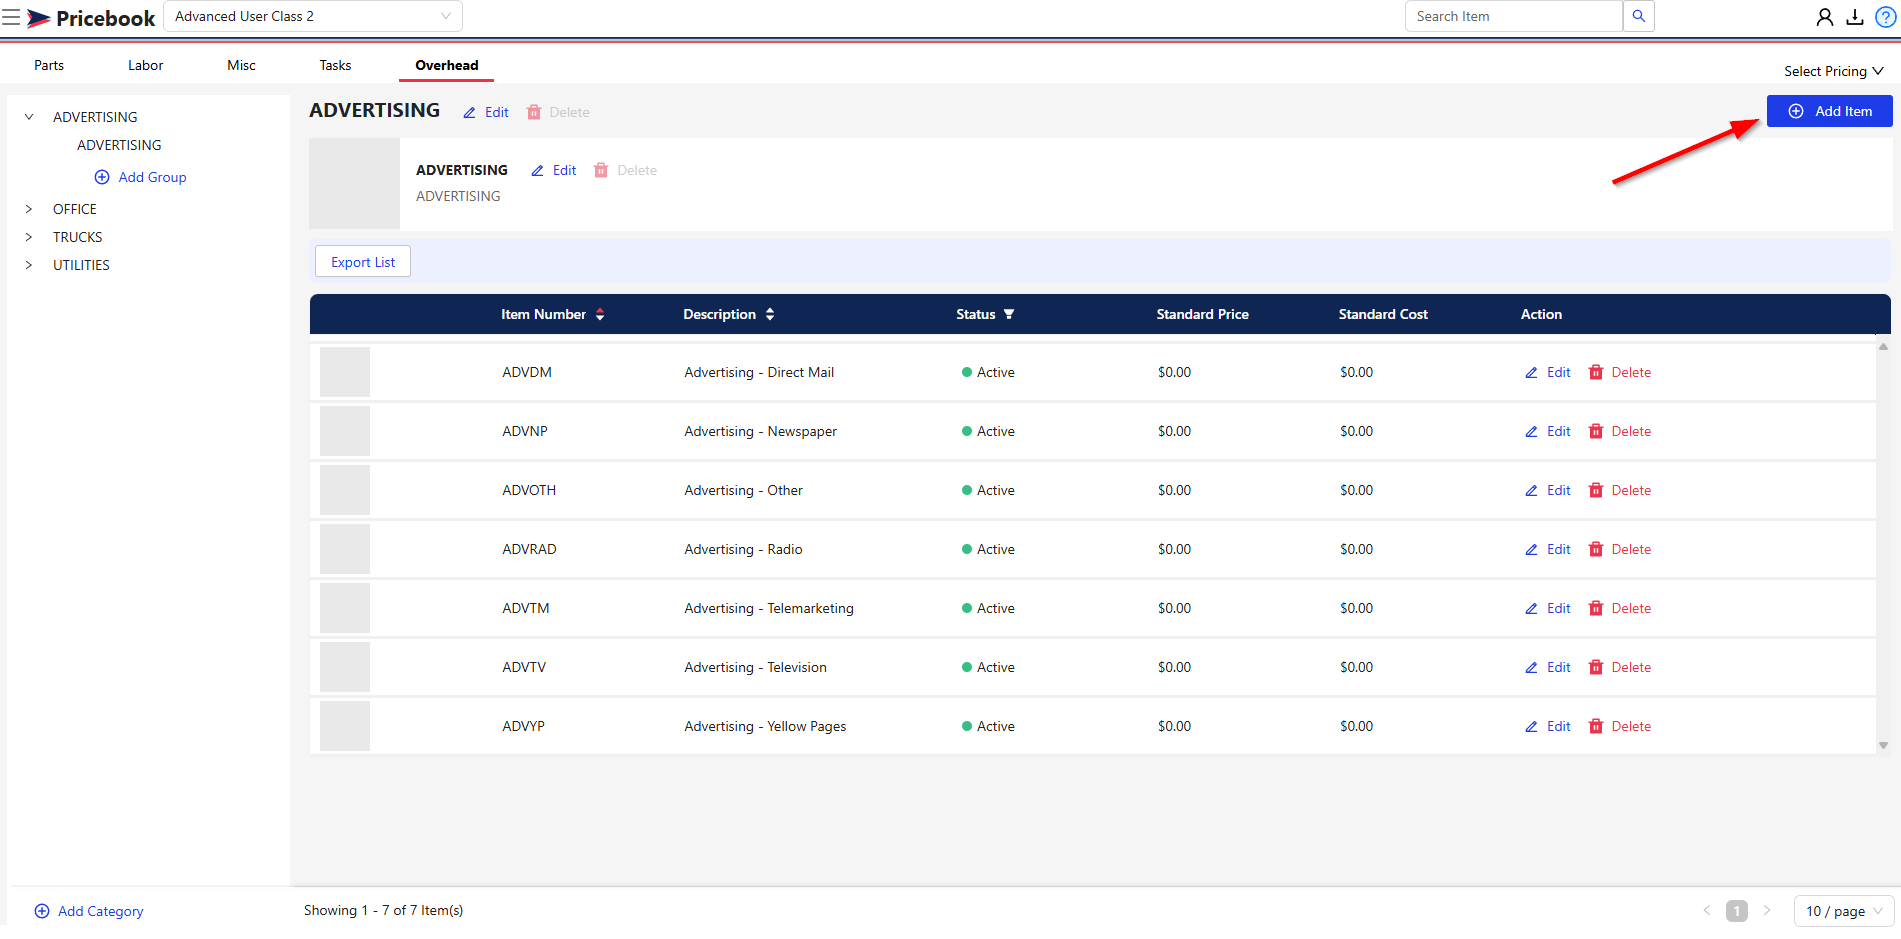The width and height of the screenshot is (1901, 939).
Task: Open the Status column filter icon
Action: coord(1009,314)
